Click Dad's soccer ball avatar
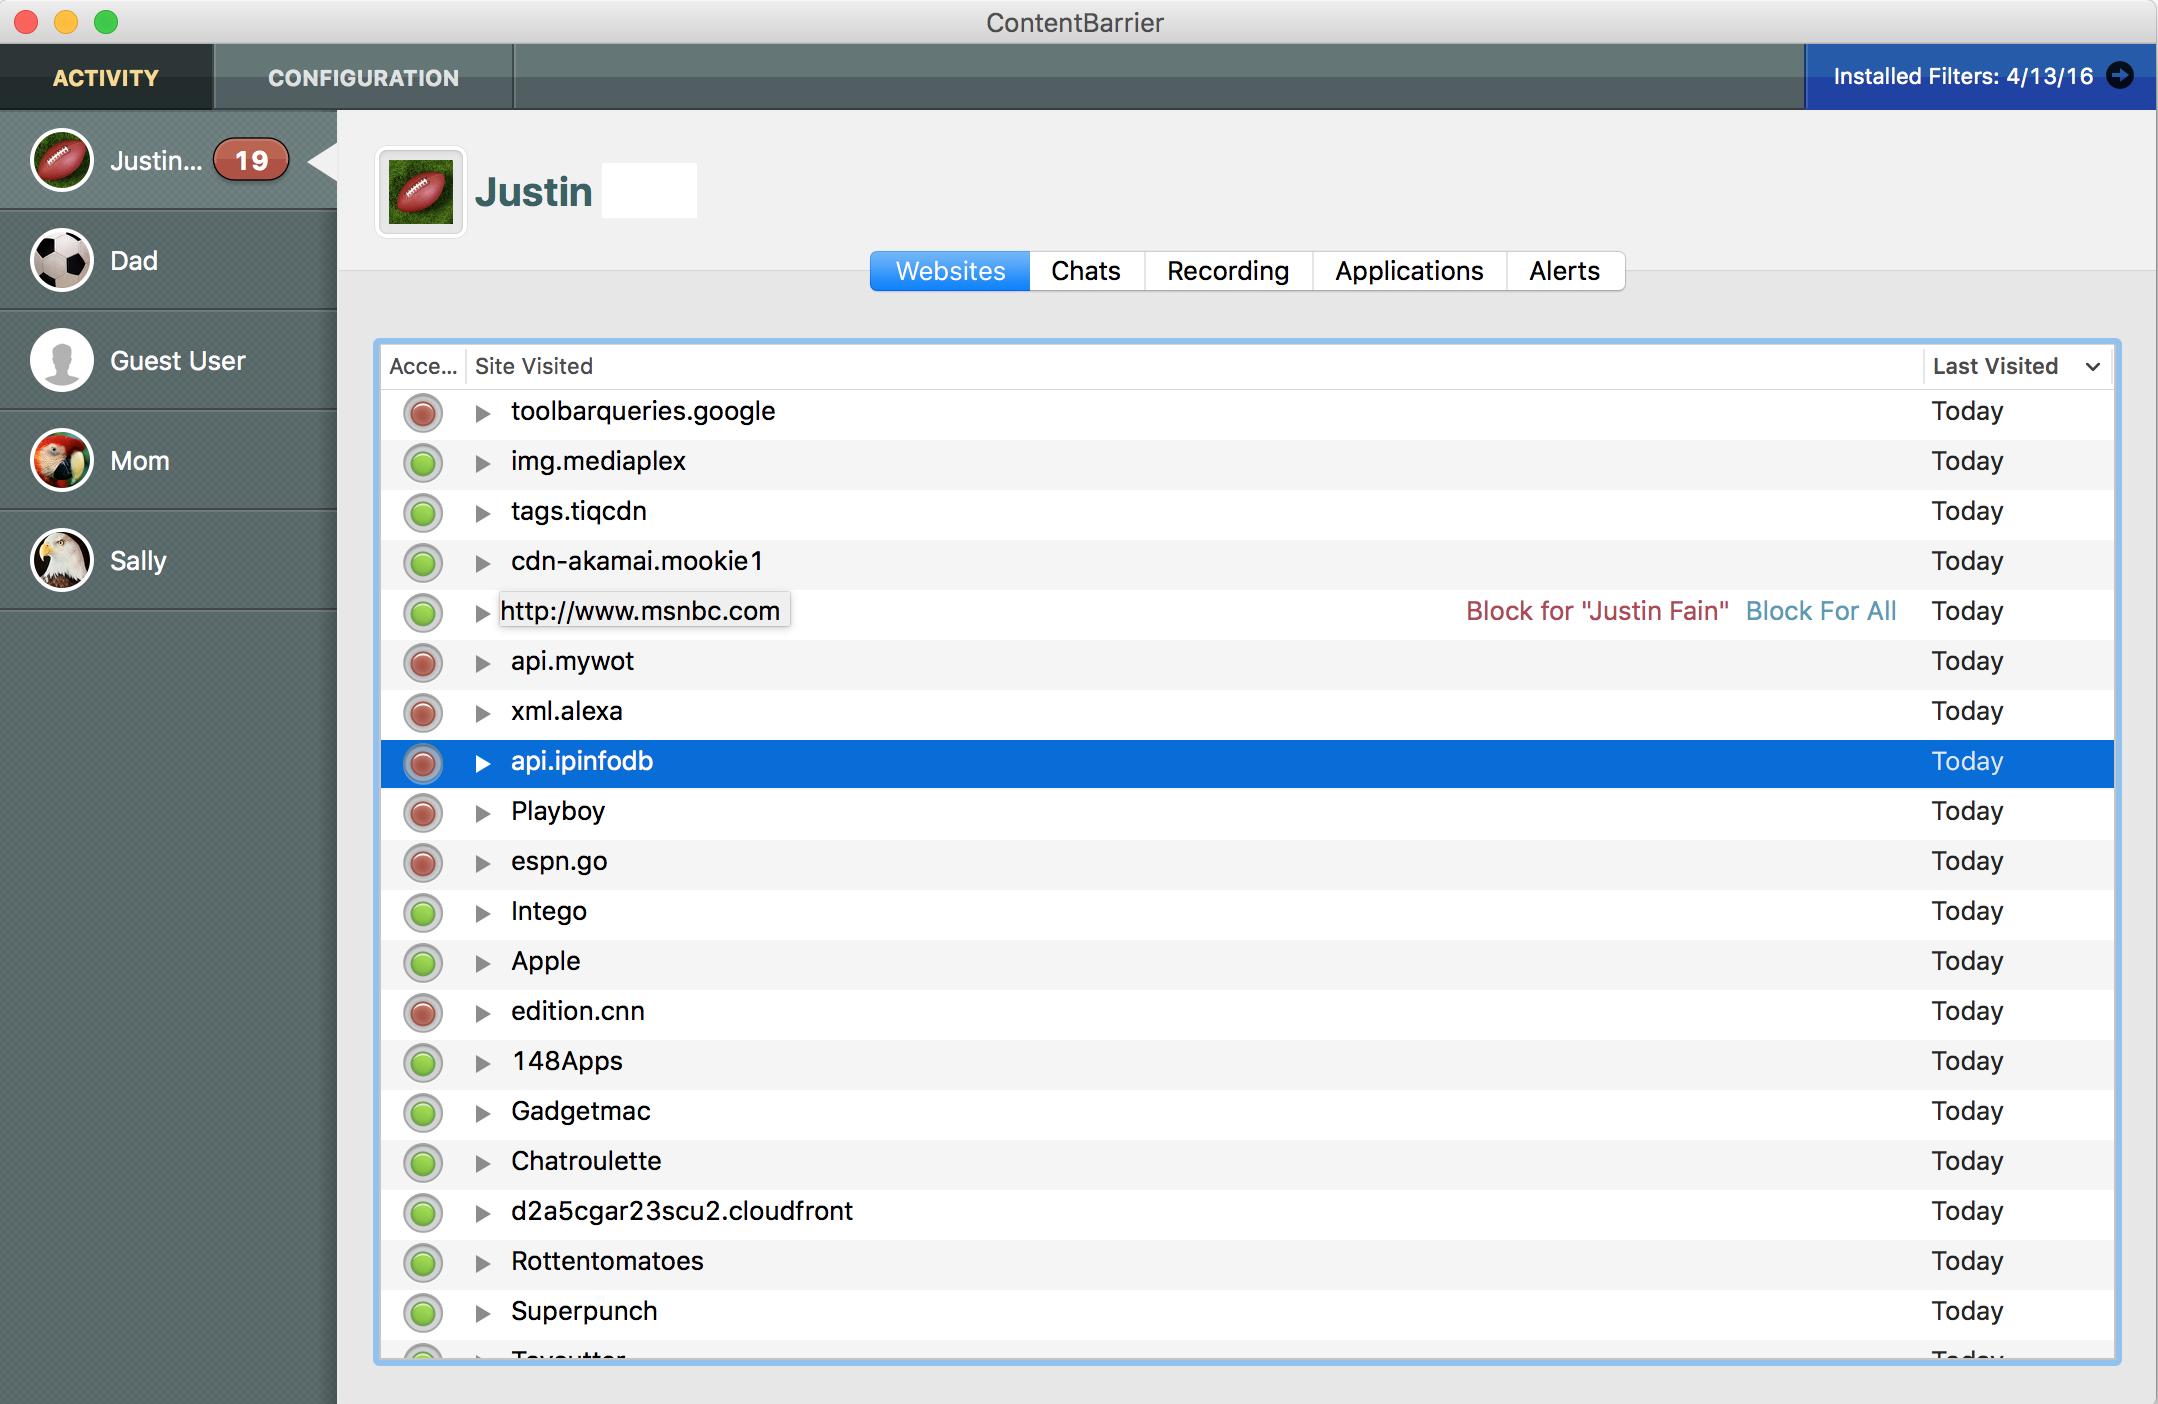 (62, 260)
